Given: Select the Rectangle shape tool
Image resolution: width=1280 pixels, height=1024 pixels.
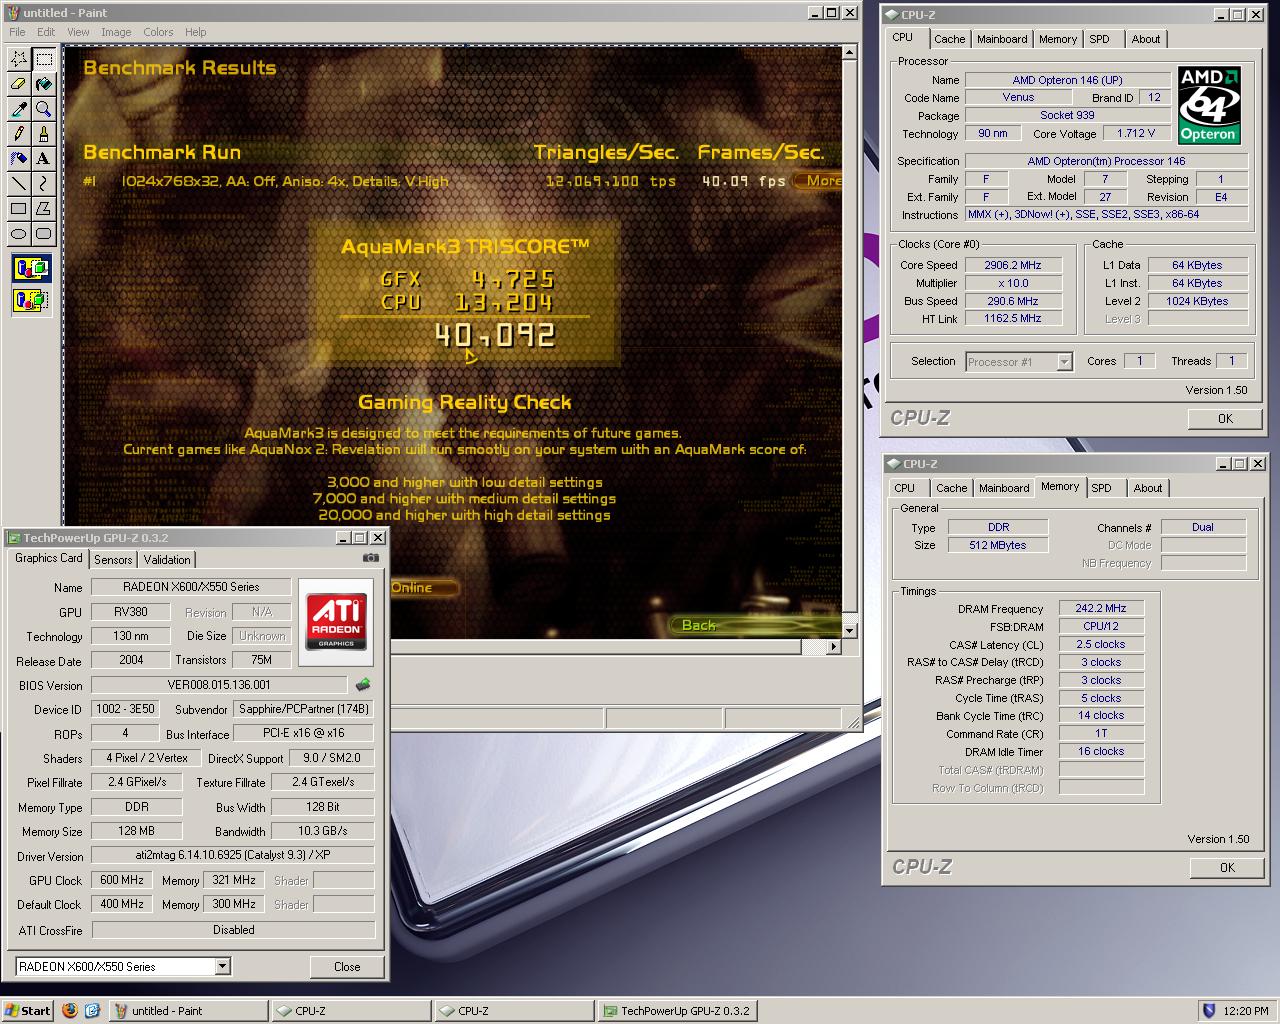Looking at the screenshot, I should coord(19,208).
